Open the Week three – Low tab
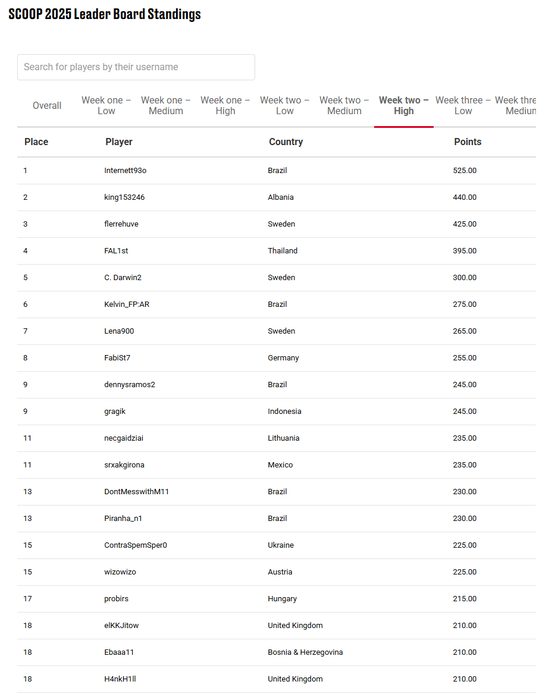The height and width of the screenshot is (700, 552). coord(463,106)
